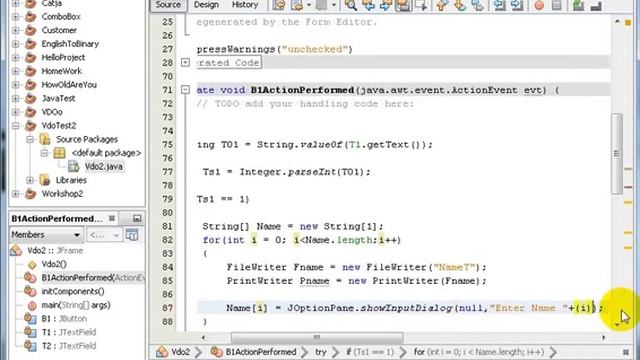Close the B1ActionPerformed Navigator tab

pyautogui.click(x=112, y=218)
